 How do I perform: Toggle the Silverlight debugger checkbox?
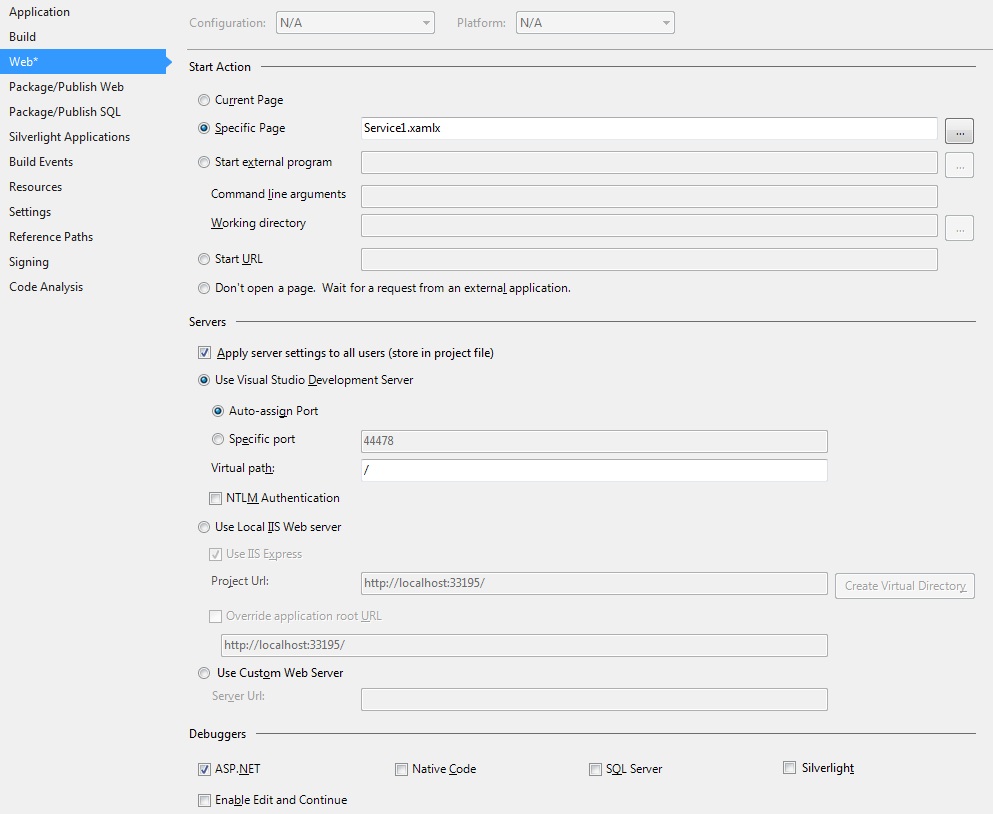(789, 767)
